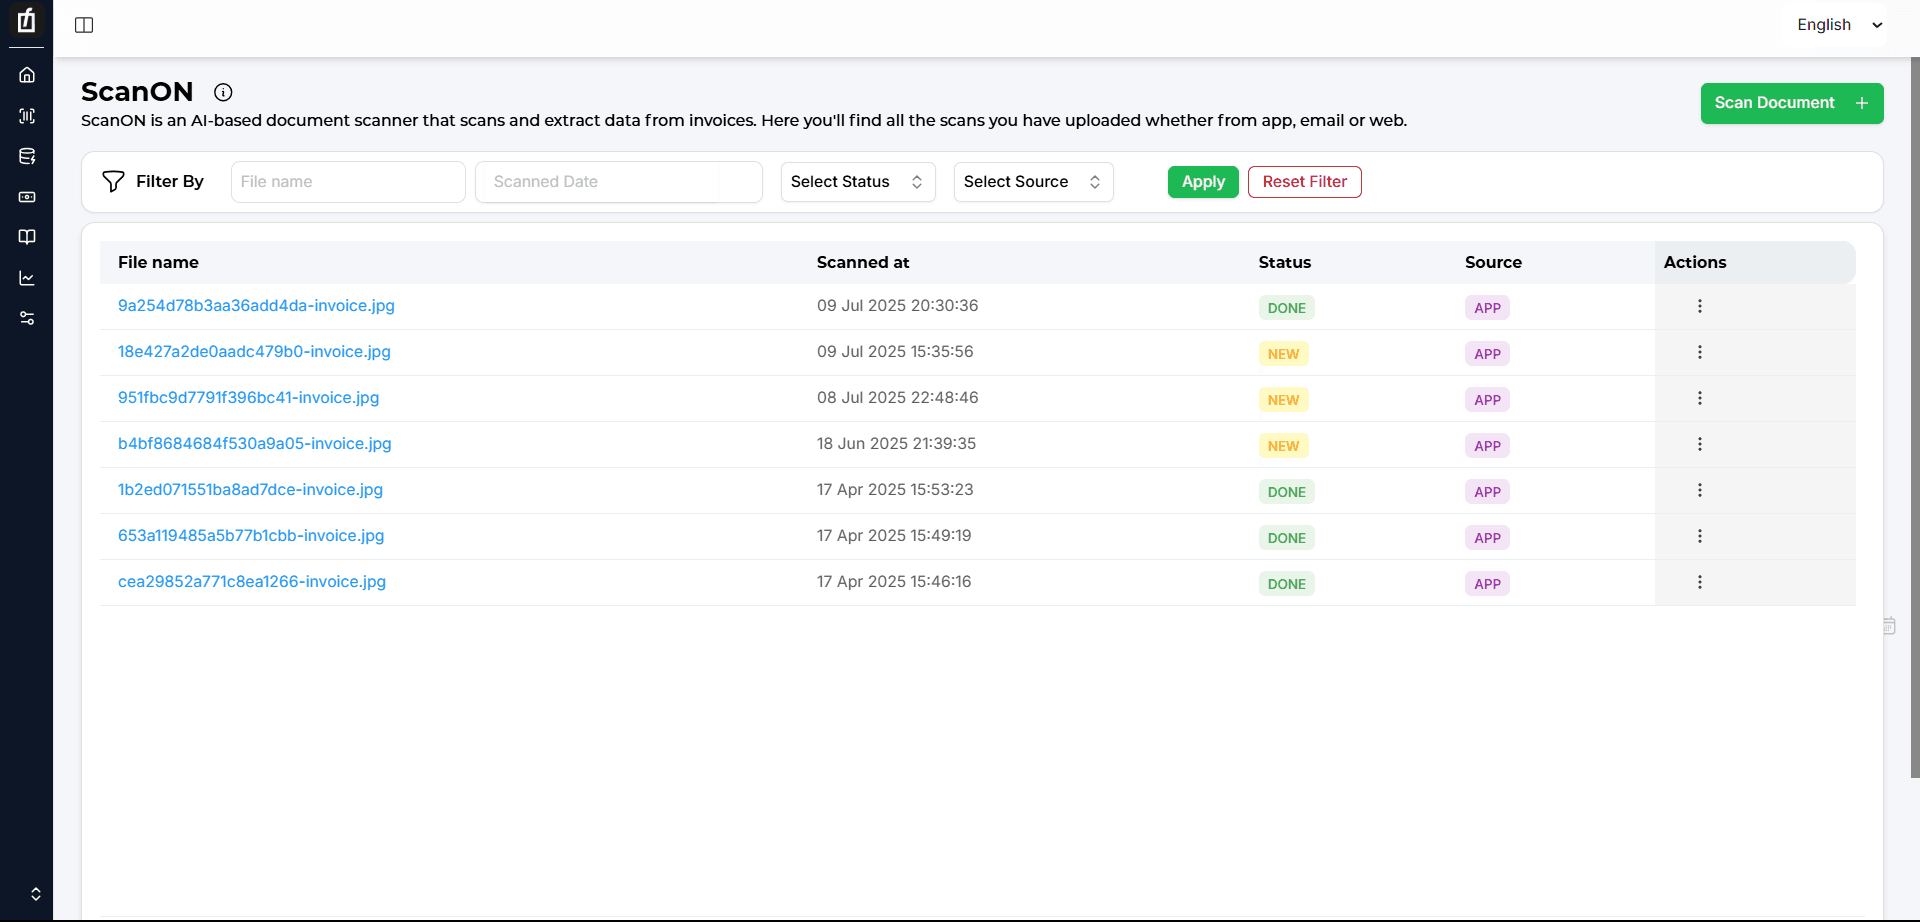
Task: Open the app logo at sidebar top
Action: [x=27, y=20]
